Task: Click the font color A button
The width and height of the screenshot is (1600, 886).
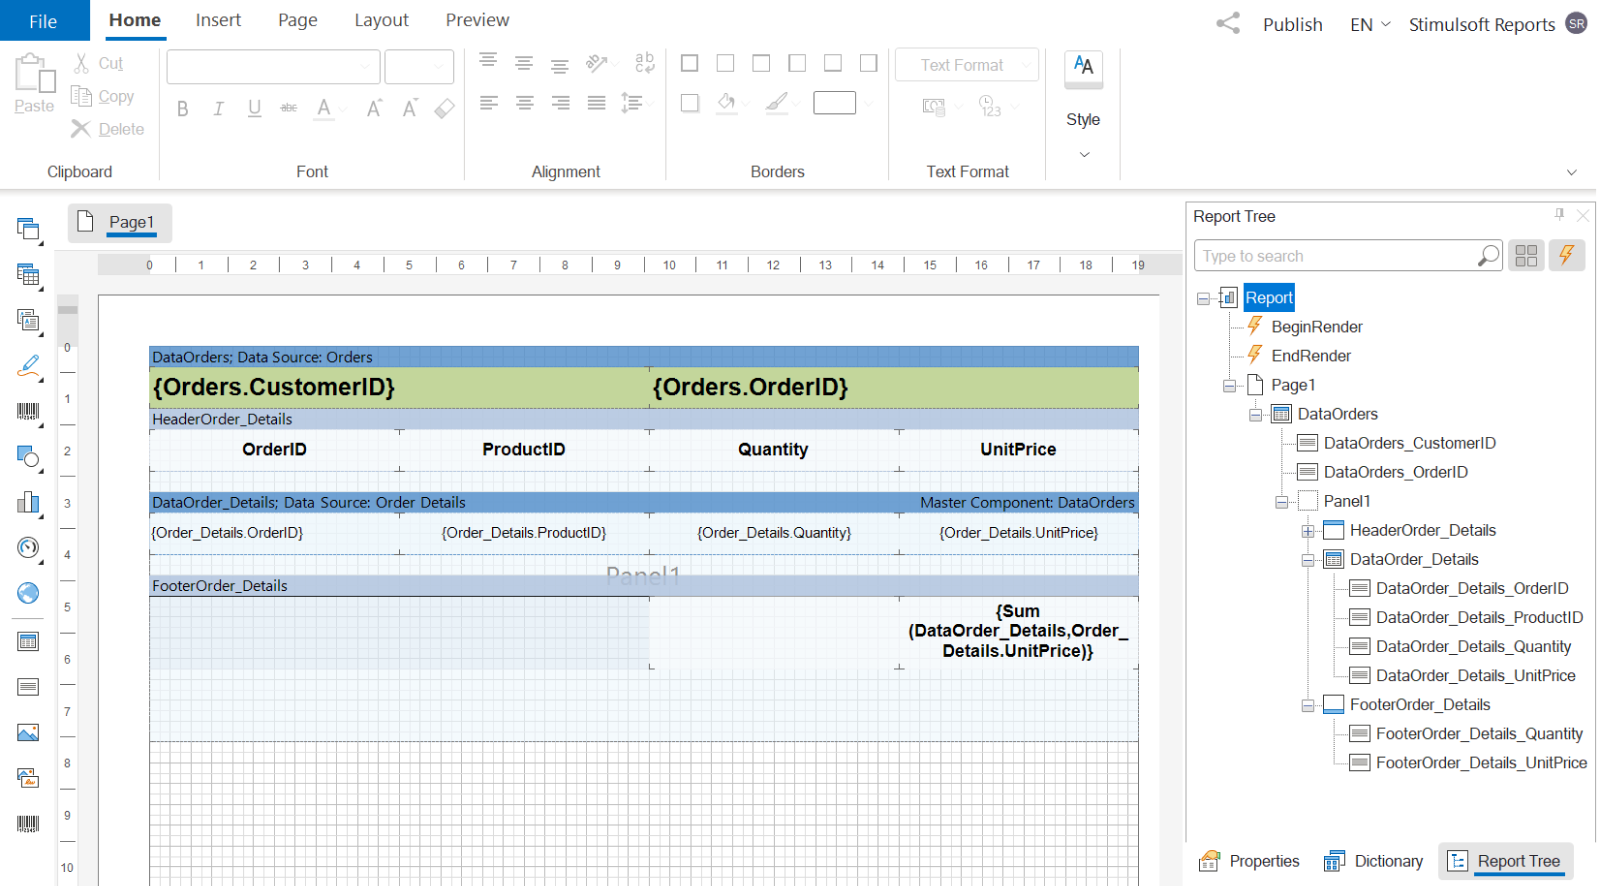Action: [x=324, y=108]
